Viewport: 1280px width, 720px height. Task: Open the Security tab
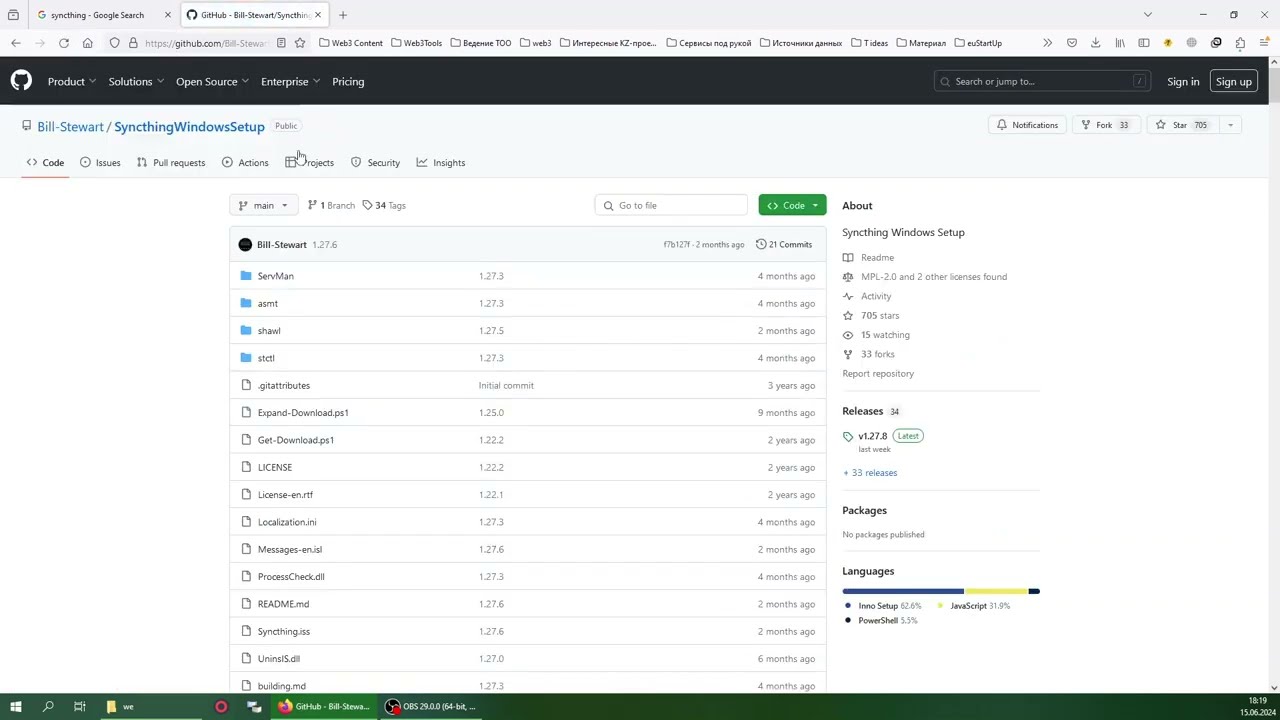click(375, 162)
